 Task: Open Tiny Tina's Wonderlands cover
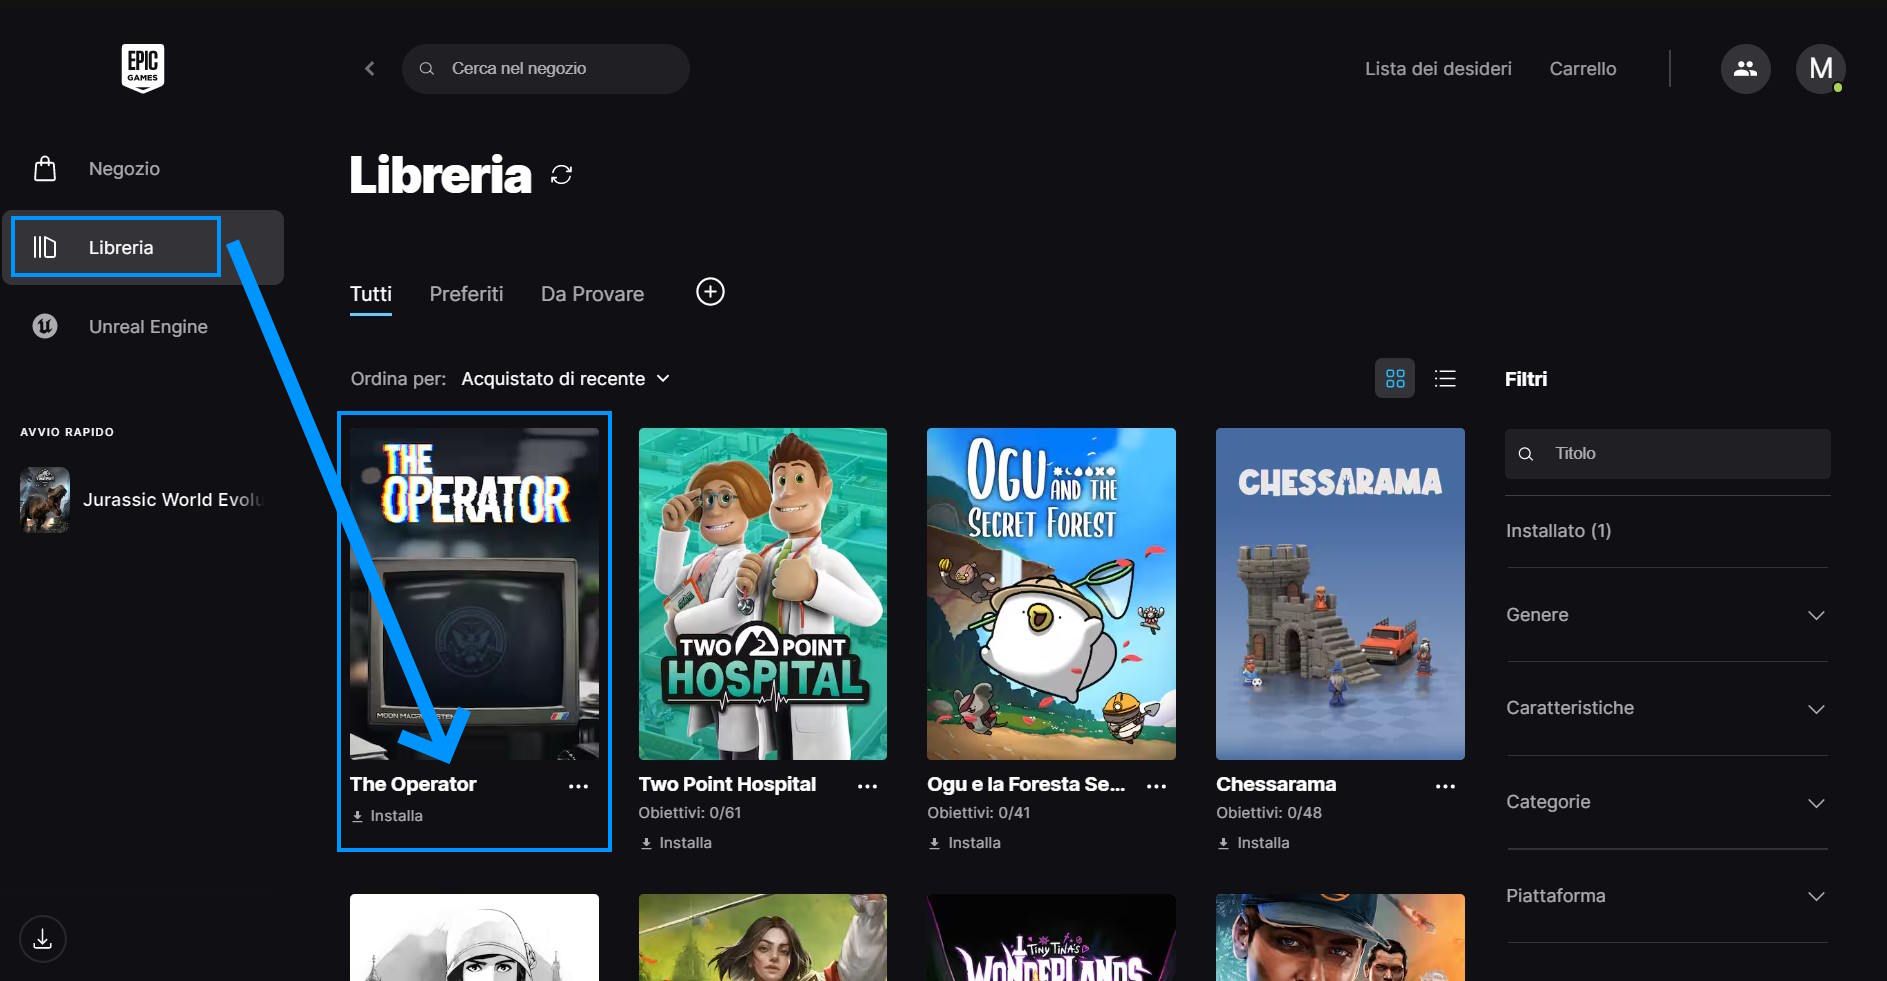pos(1051,938)
